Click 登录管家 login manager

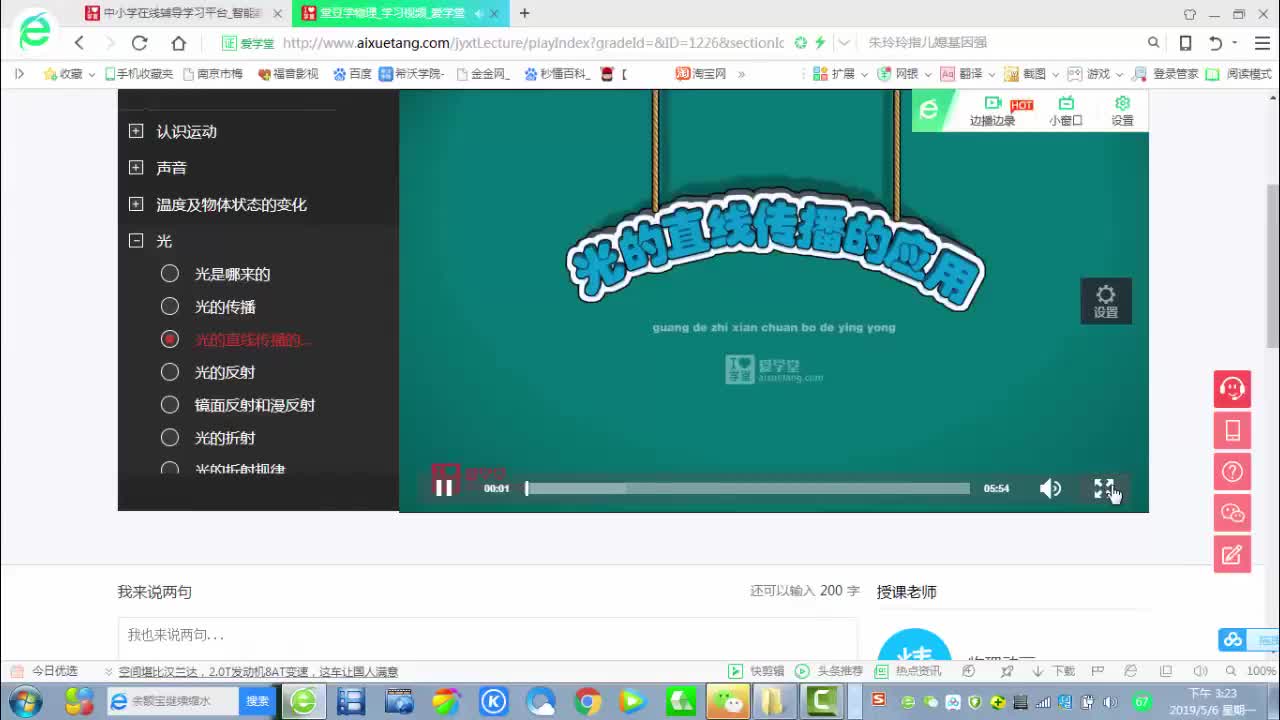[1166, 74]
